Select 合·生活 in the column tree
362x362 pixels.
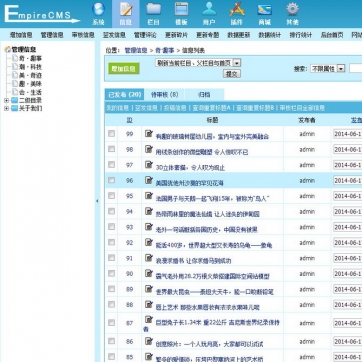coord(30,92)
